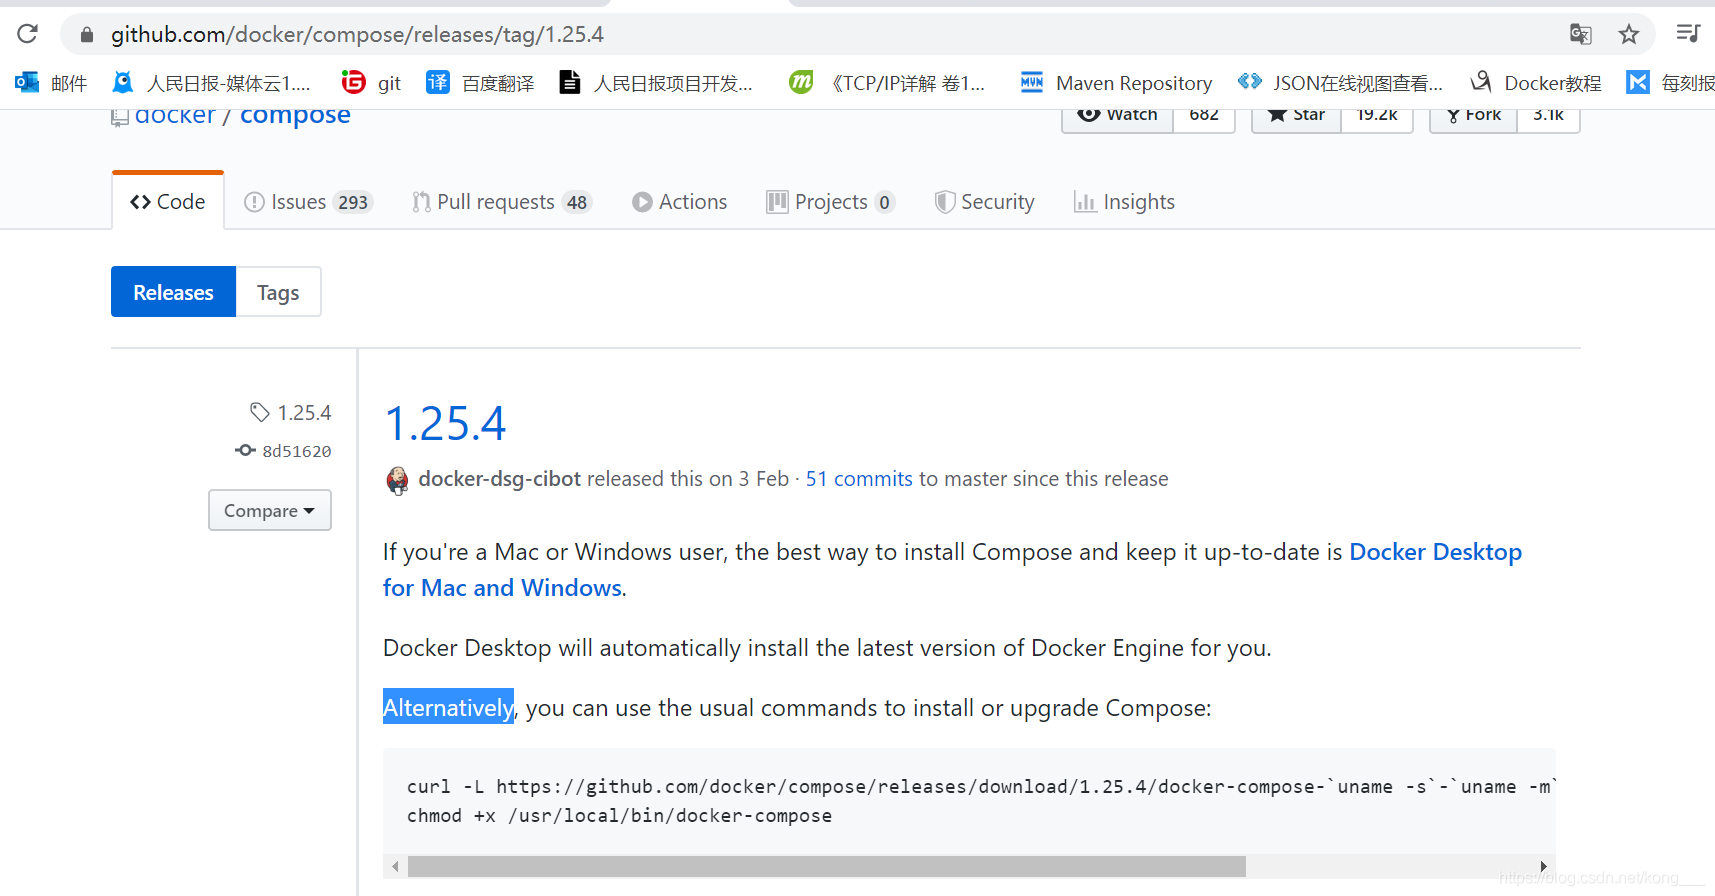Open the 1.25.4 release title
Viewport: 1715px width, 896px height.
click(446, 423)
